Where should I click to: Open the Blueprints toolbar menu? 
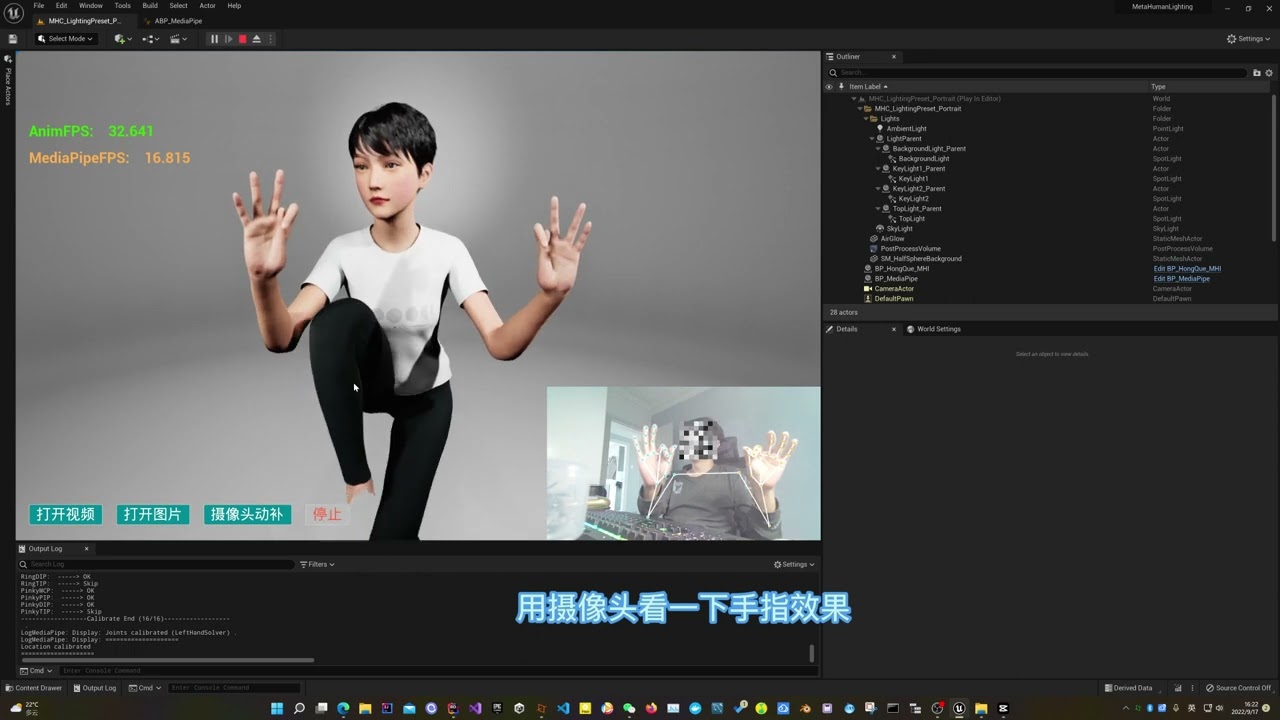tap(151, 39)
